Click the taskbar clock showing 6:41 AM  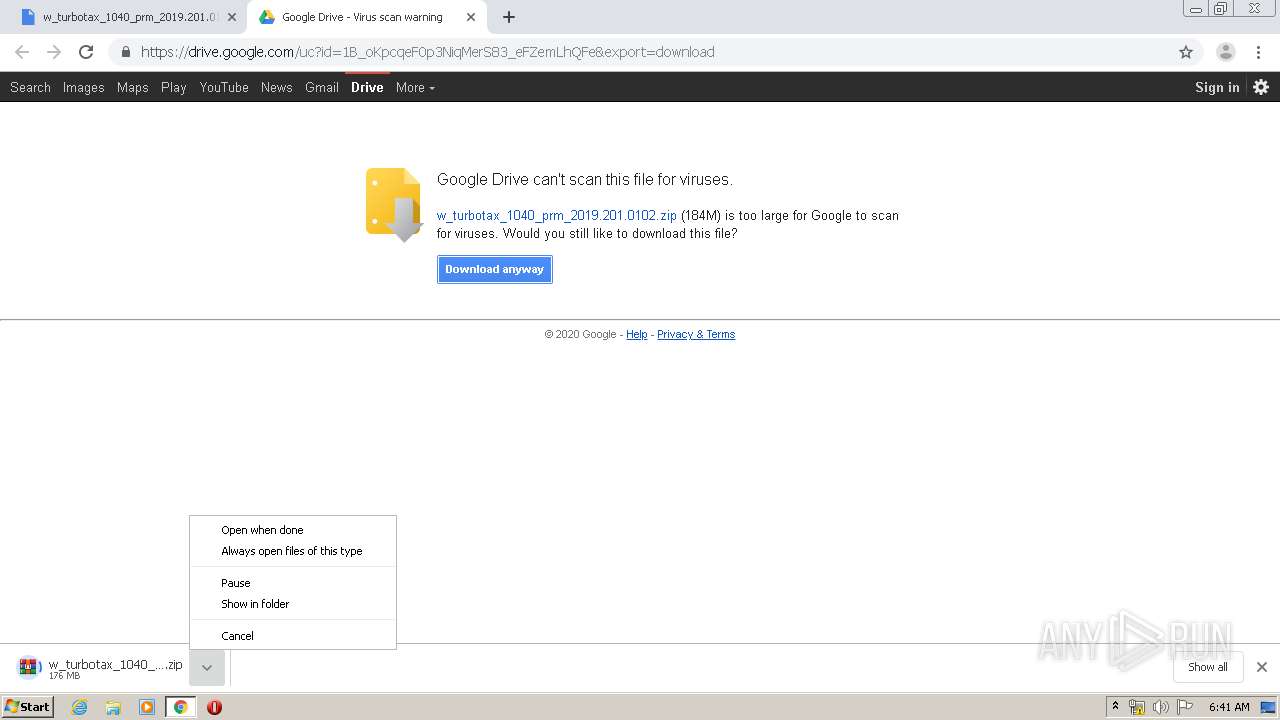1229,707
